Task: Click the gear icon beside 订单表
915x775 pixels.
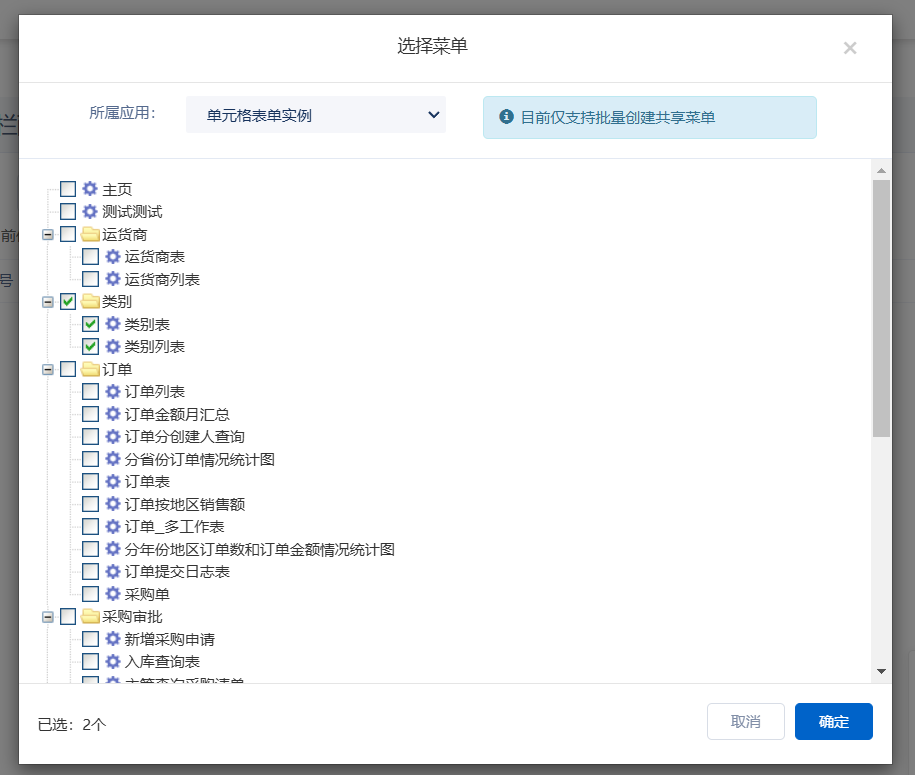Action: pos(113,481)
